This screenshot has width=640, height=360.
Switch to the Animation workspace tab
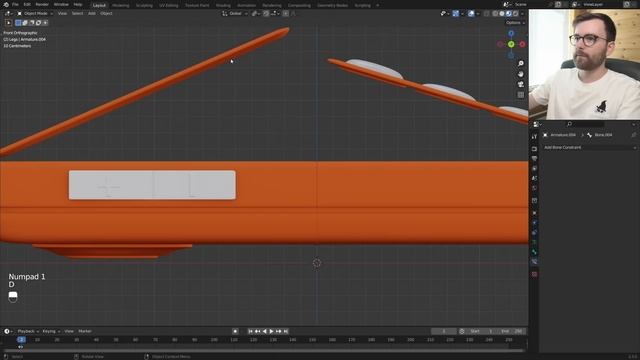point(247,5)
